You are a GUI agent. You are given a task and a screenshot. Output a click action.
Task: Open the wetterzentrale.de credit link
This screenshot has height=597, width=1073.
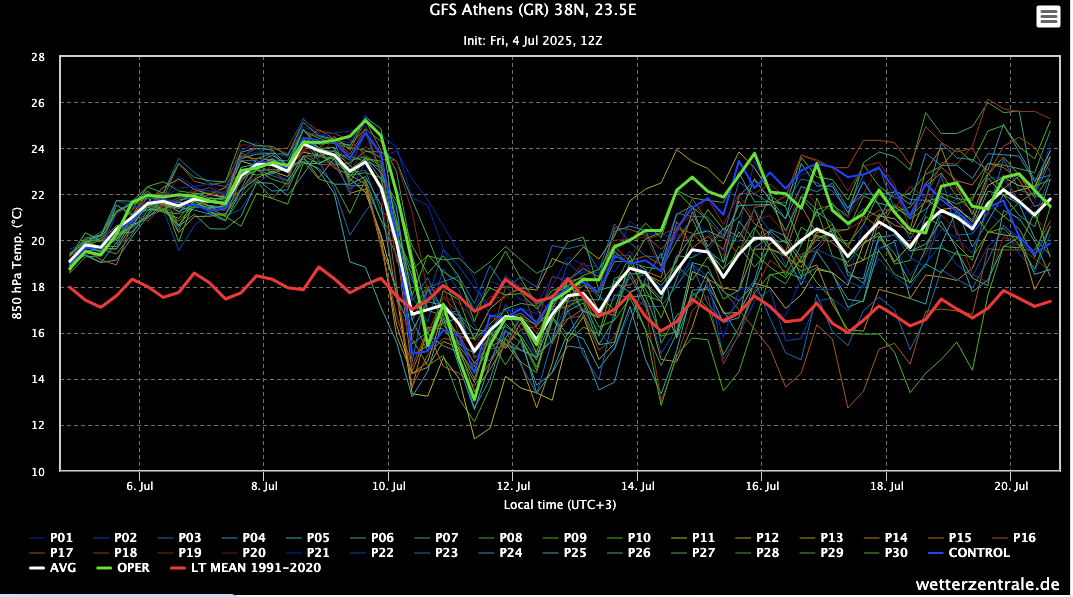pyautogui.click(x=987, y=584)
